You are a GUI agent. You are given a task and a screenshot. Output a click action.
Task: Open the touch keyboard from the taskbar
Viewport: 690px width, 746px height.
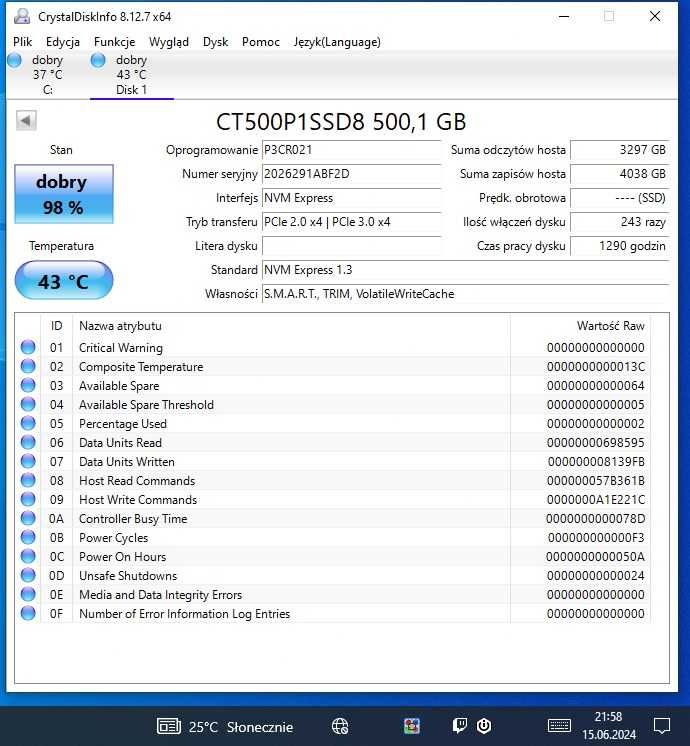559,726
